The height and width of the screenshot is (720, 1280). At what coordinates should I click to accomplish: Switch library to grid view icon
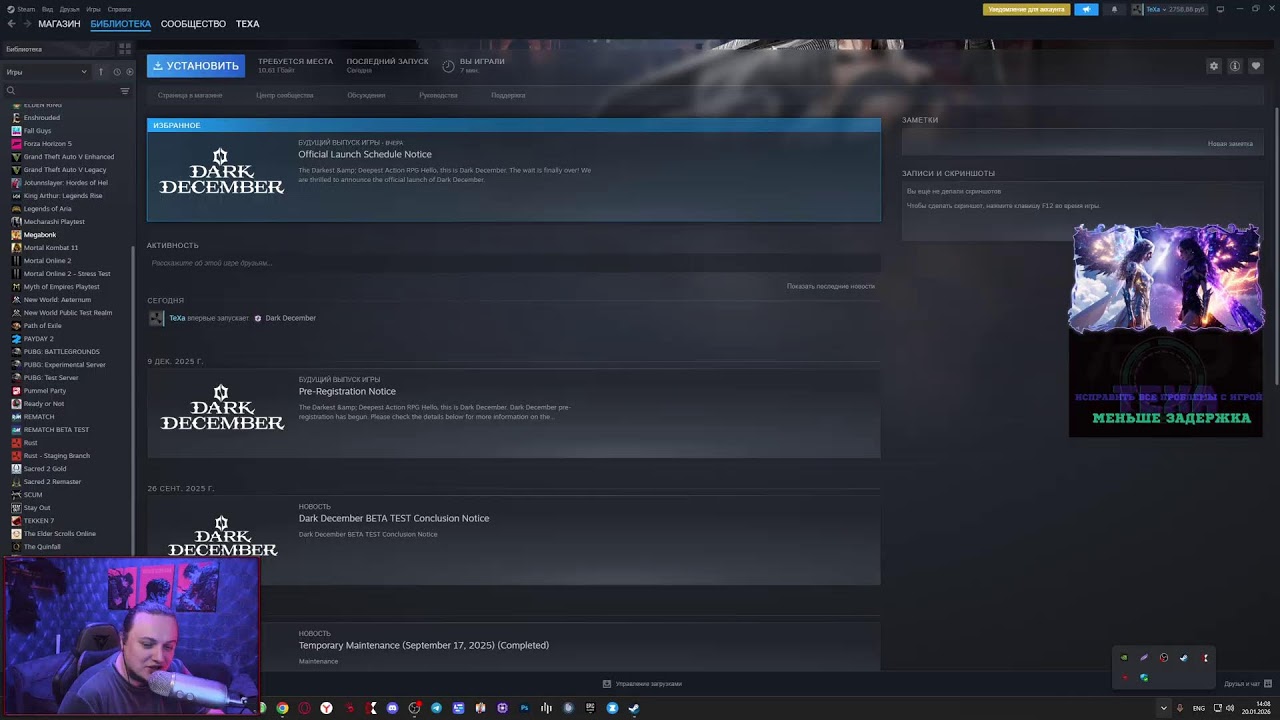coord(125,48)
